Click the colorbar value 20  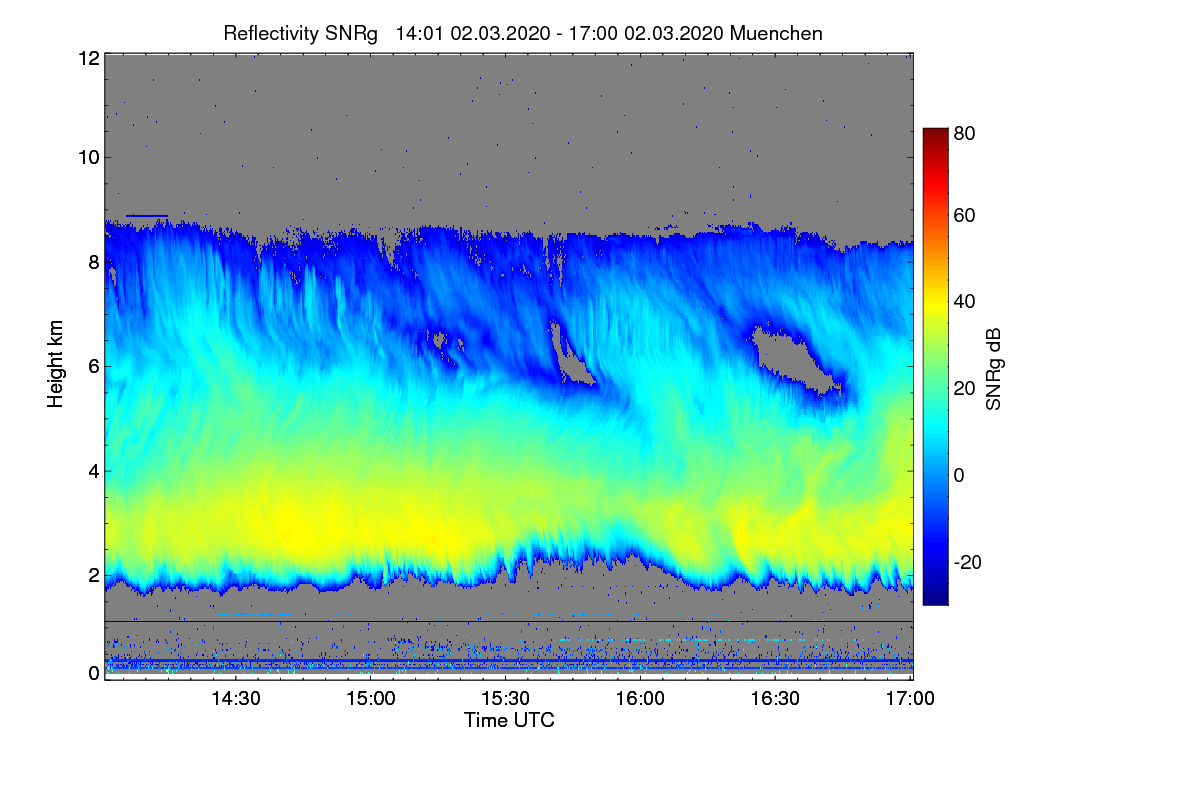965,389
